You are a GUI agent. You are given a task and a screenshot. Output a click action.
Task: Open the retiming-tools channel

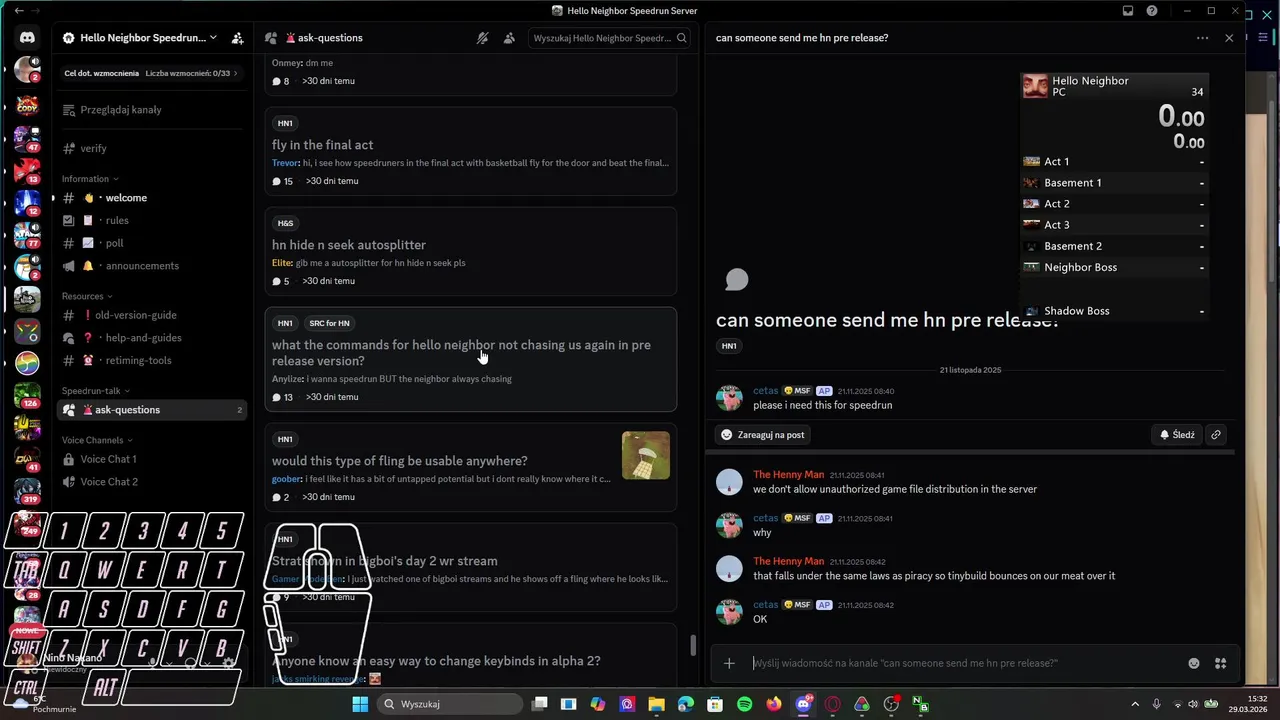pyautogui.click(x=152, y=360)
